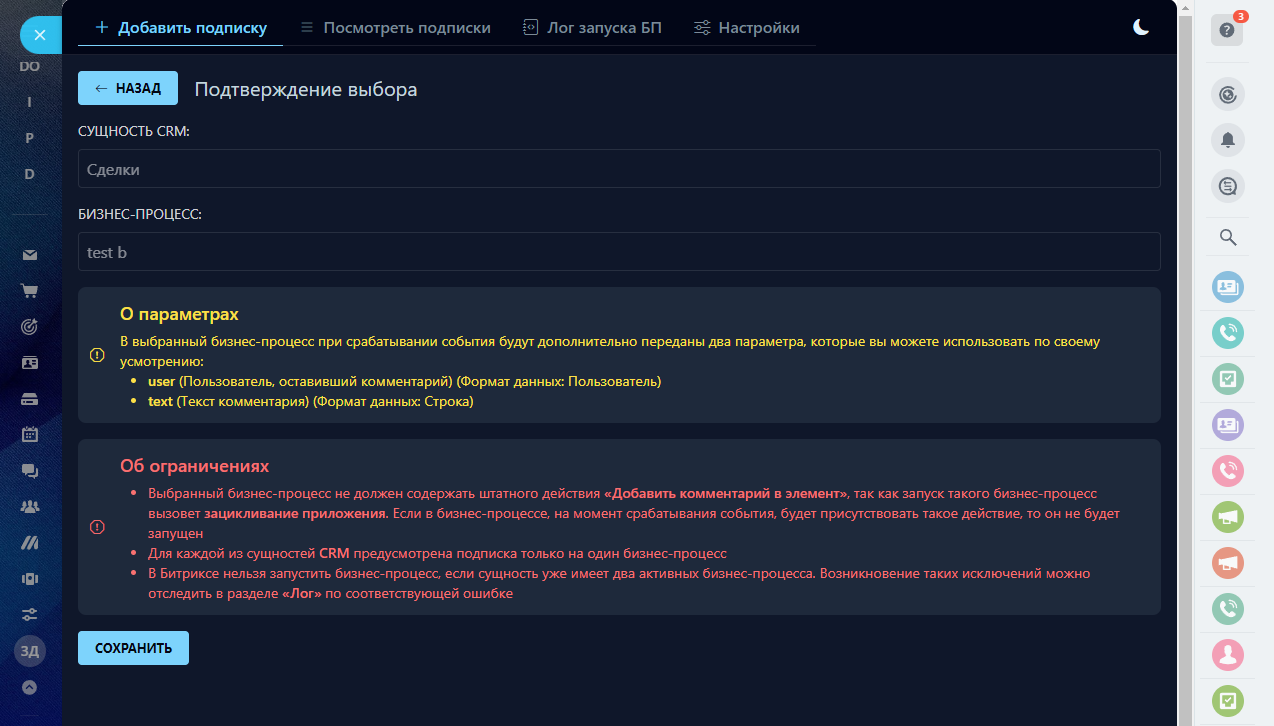Open the Настройки tab
1274x726 pixels.
(x=747, y=28)
